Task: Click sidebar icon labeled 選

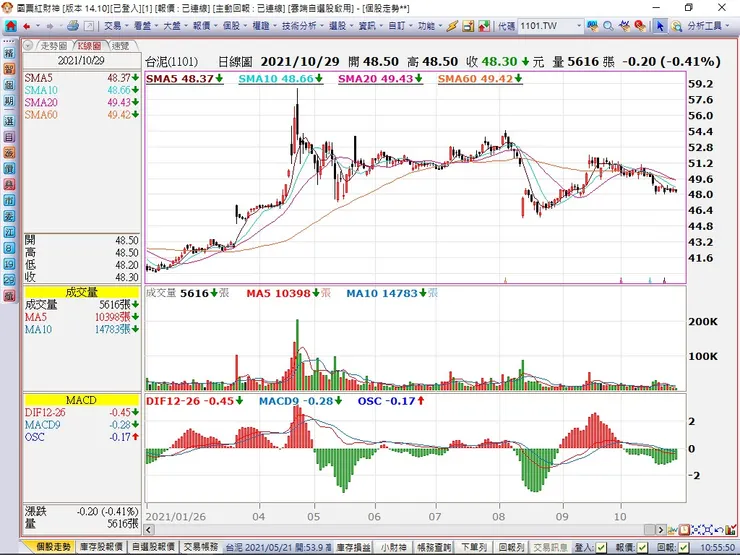Action: (9, 121)
